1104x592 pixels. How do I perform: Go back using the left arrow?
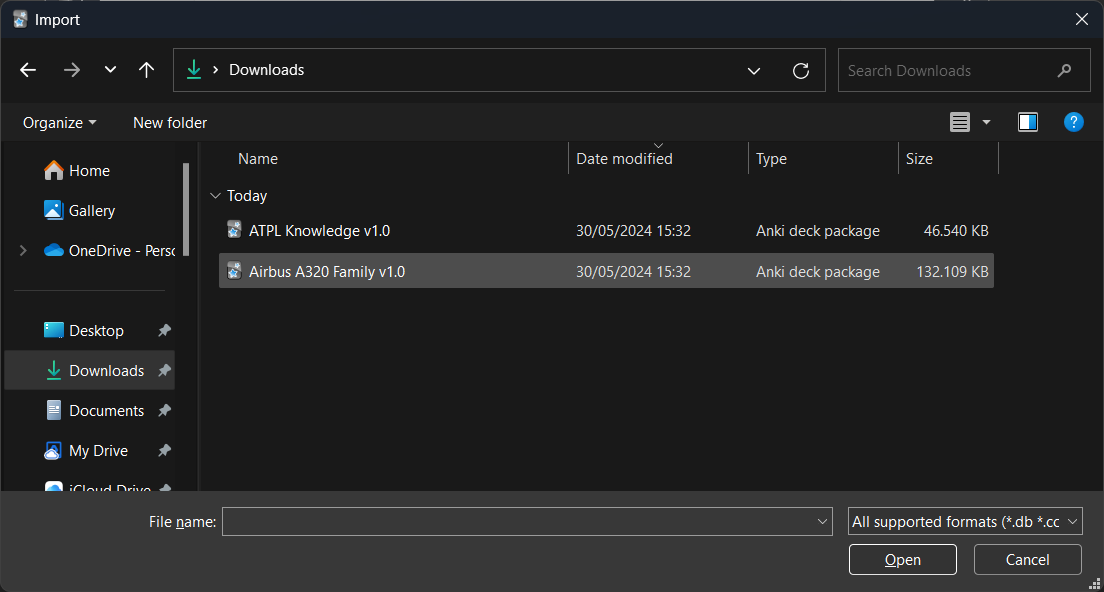pyautogui.click(x=28, y=70)
